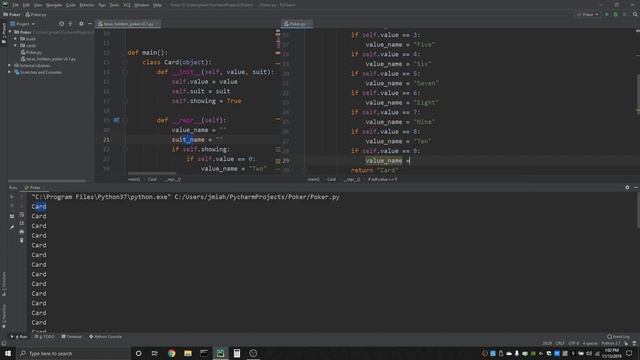The width and height of the screenshot is (640, 360).
Task: Click the Debug bug icon in top toolbar
Action: [x=616, y=15]
